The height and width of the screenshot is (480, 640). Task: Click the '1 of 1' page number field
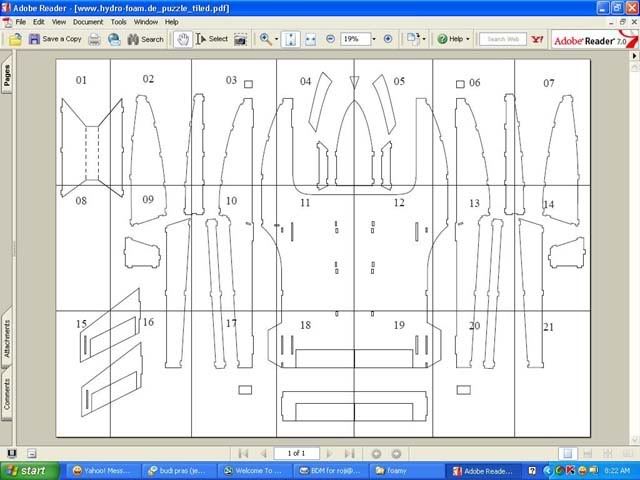(x=296, y=453)
